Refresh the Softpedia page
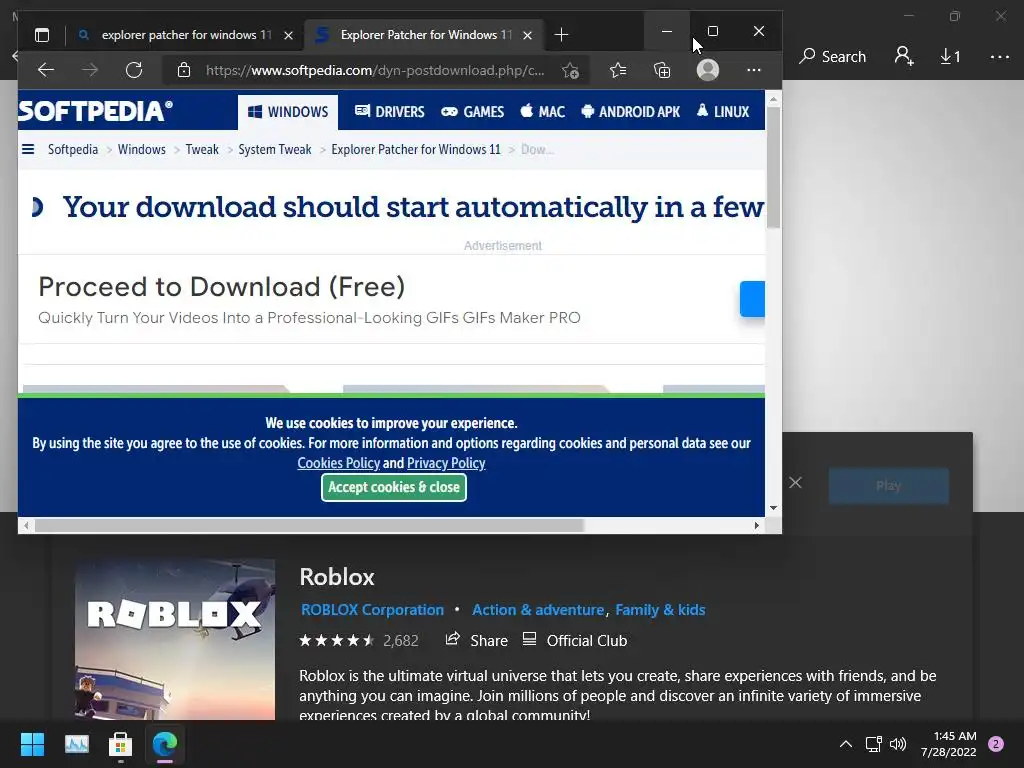Viewport: 1024px width, 768px height. pyautogui.click(x=134, y=70)
